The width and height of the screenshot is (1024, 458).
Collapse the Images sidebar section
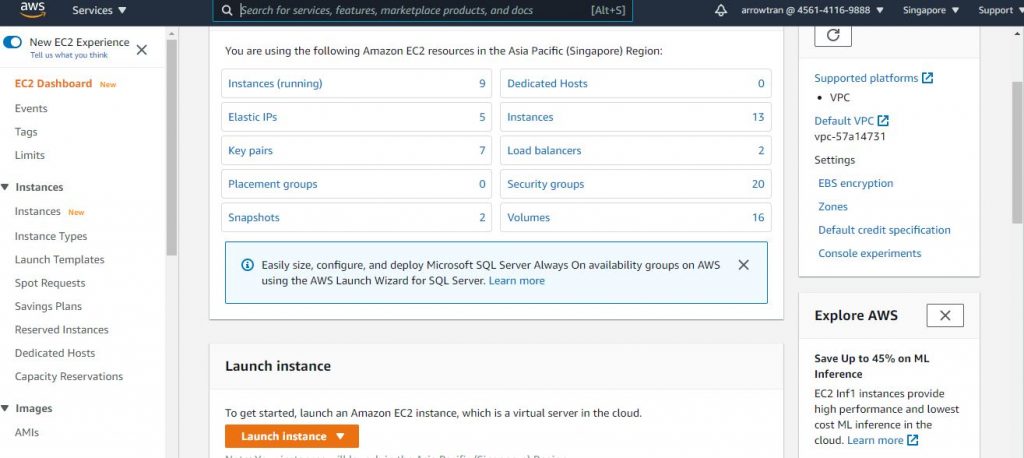click(5, 409)
